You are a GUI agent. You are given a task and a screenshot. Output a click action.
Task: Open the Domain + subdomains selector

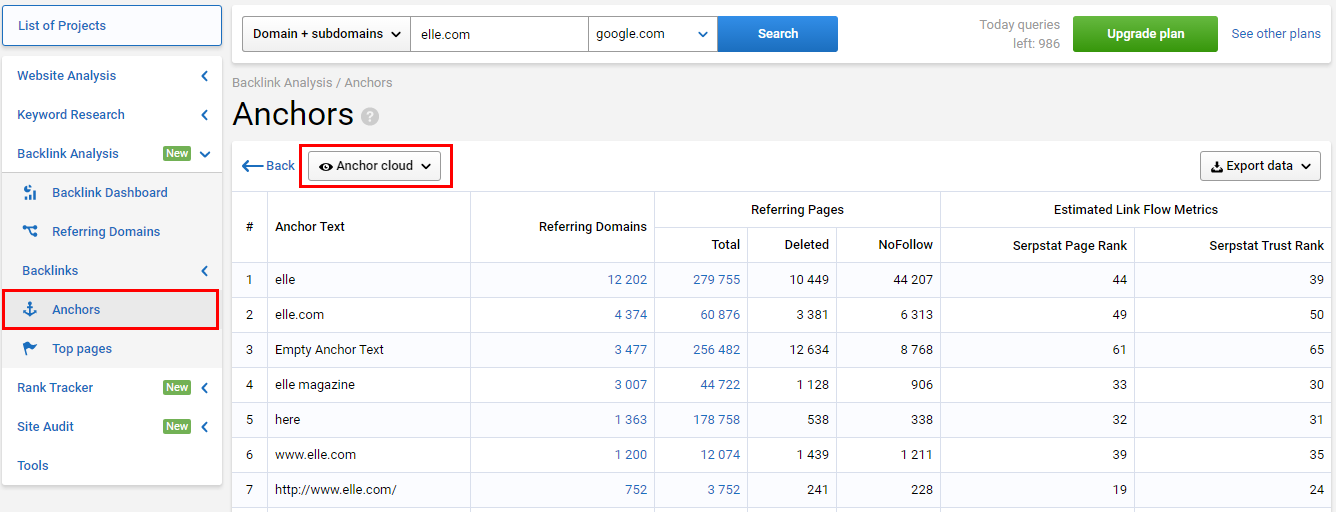[326, 34]
